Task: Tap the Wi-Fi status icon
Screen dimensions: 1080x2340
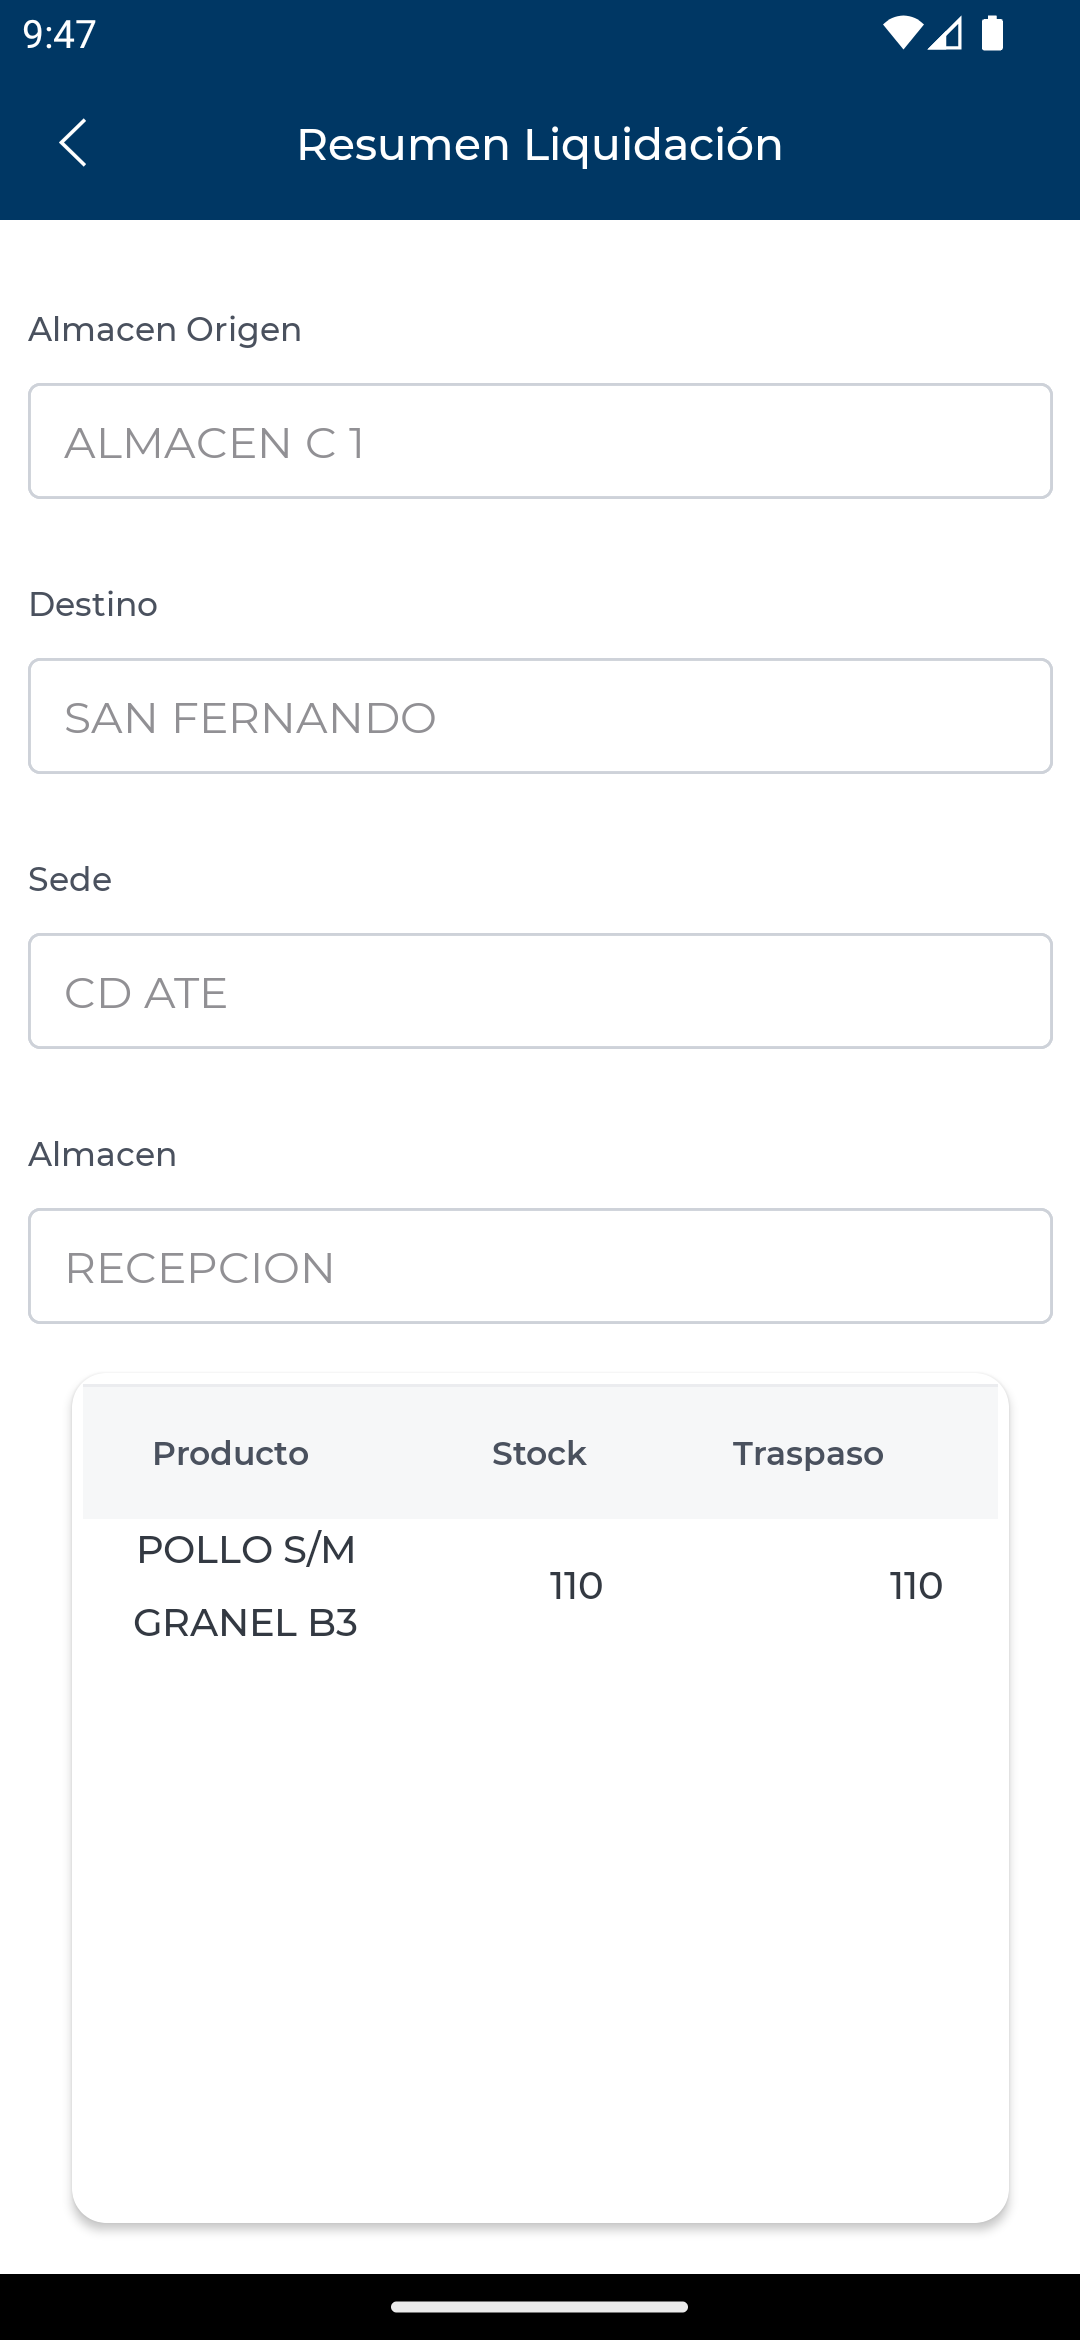Action: coord(902,34)
